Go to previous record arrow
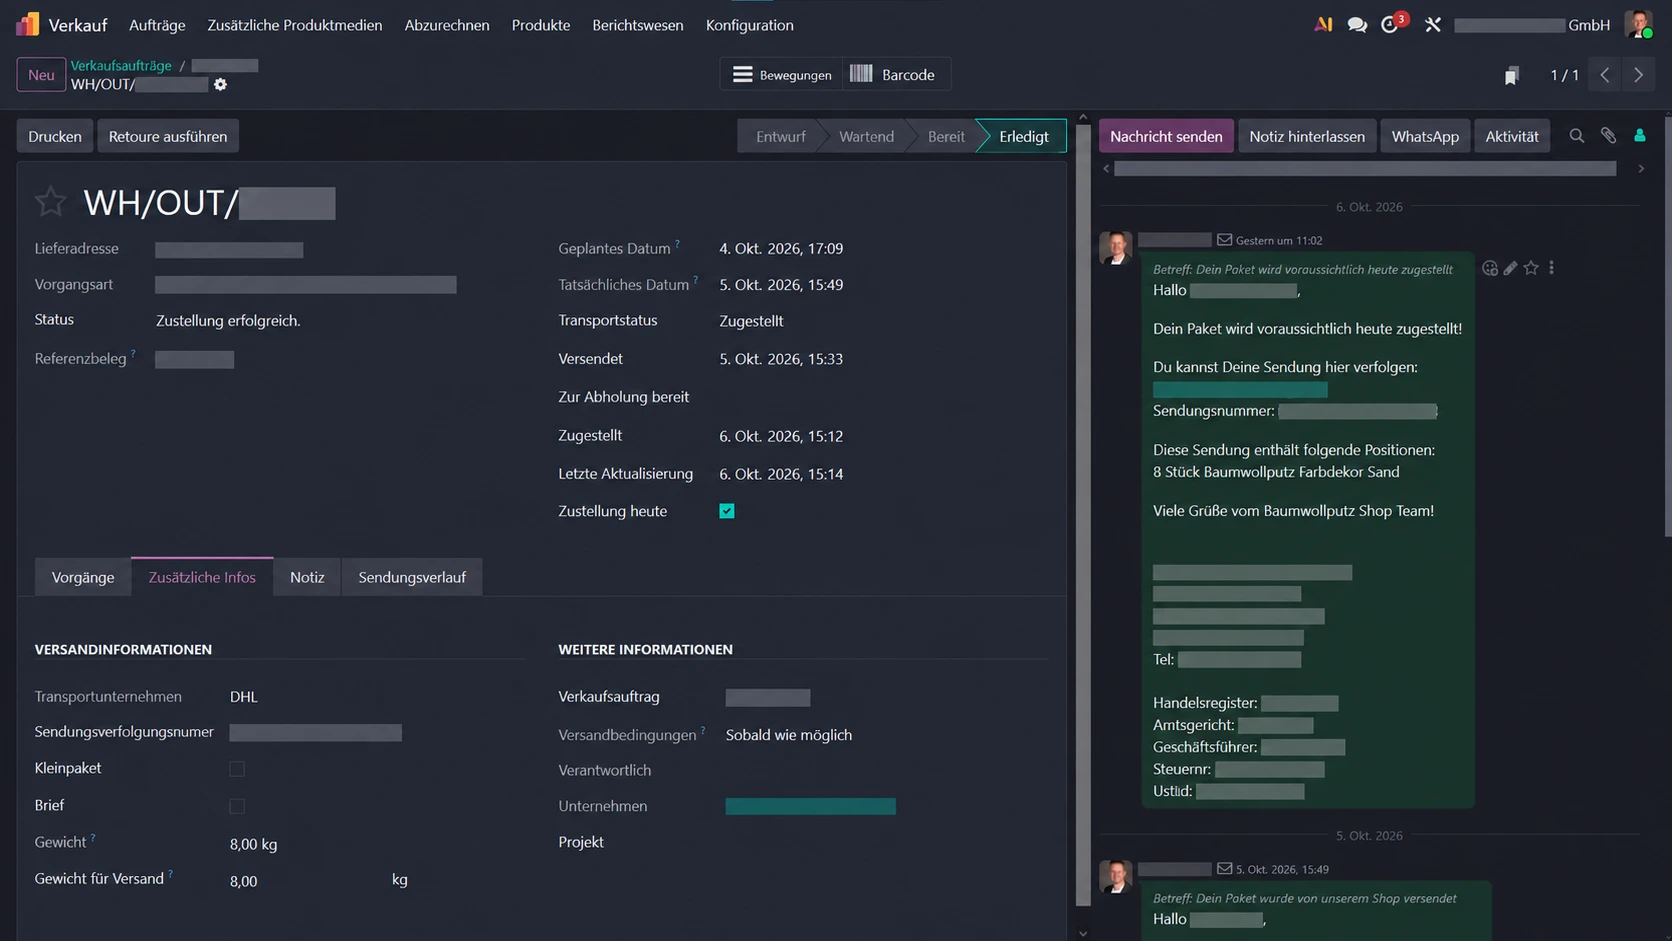 pos(1605,75)
